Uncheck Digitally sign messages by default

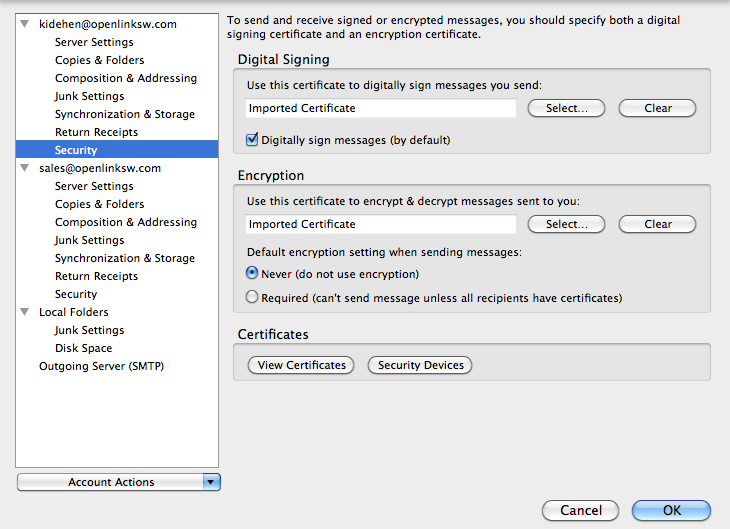pos(252,139)
